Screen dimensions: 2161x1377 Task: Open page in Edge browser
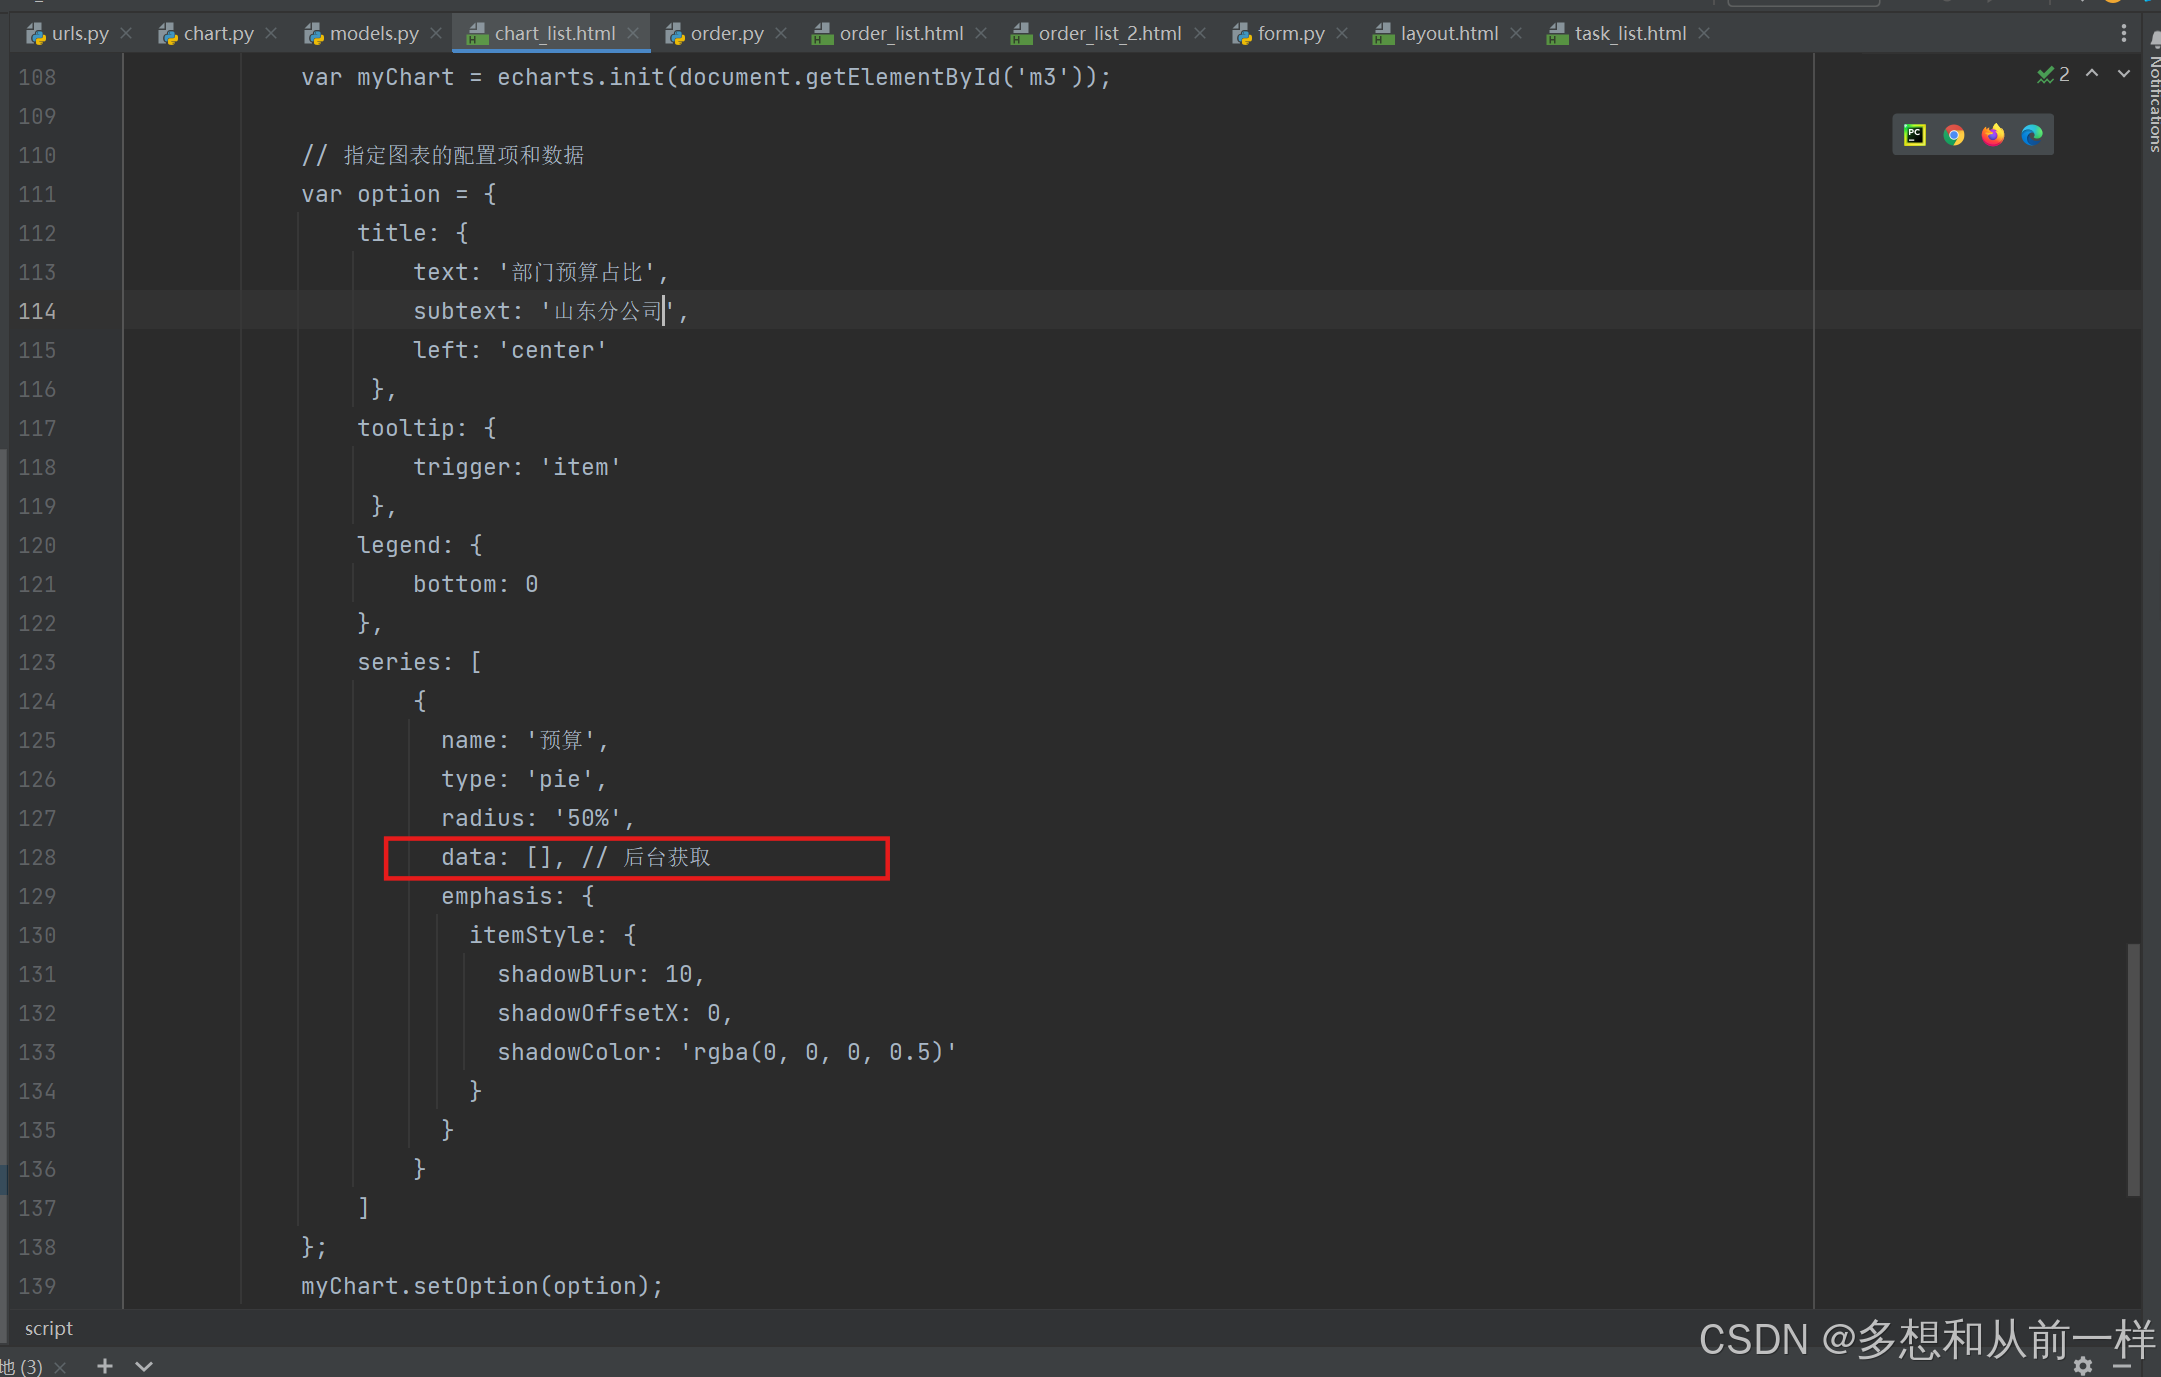pos(2031,135)
